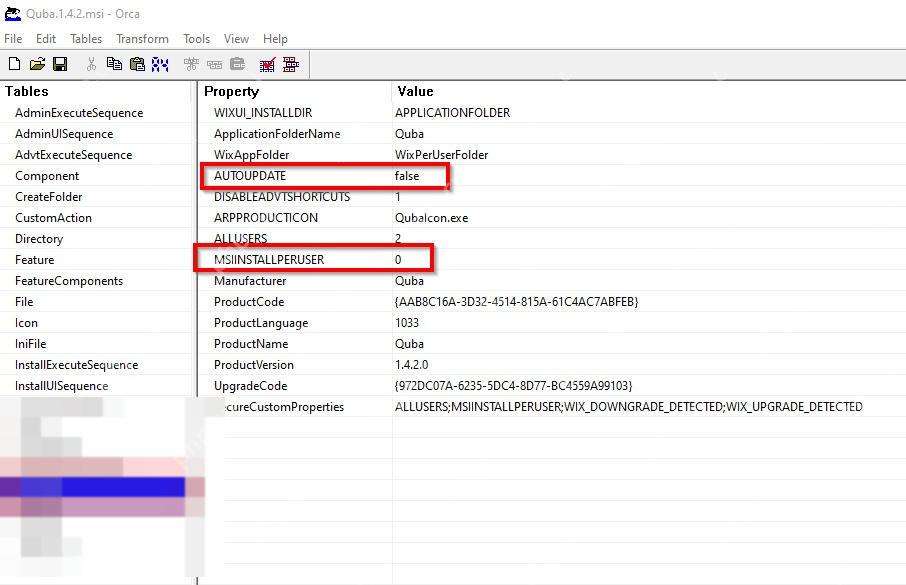Screen dimensions: 906x585
Task: Select the InstallExecuteSequence table
Action: tap(76, 365)
